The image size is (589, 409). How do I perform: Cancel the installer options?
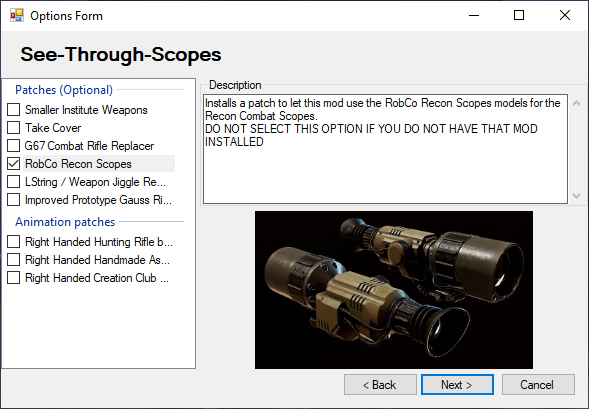click(538, 385)
